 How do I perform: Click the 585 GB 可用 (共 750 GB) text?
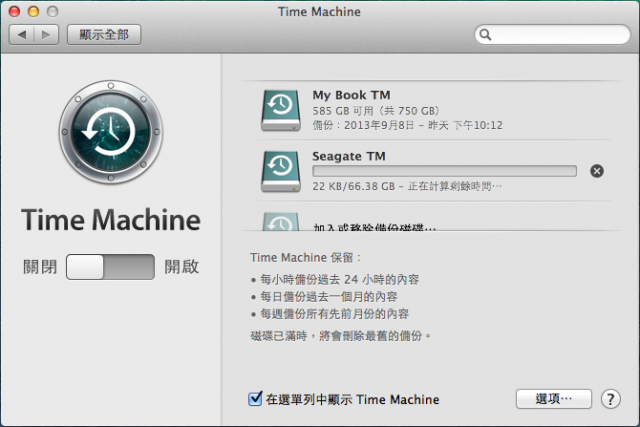tap(376, 111)
